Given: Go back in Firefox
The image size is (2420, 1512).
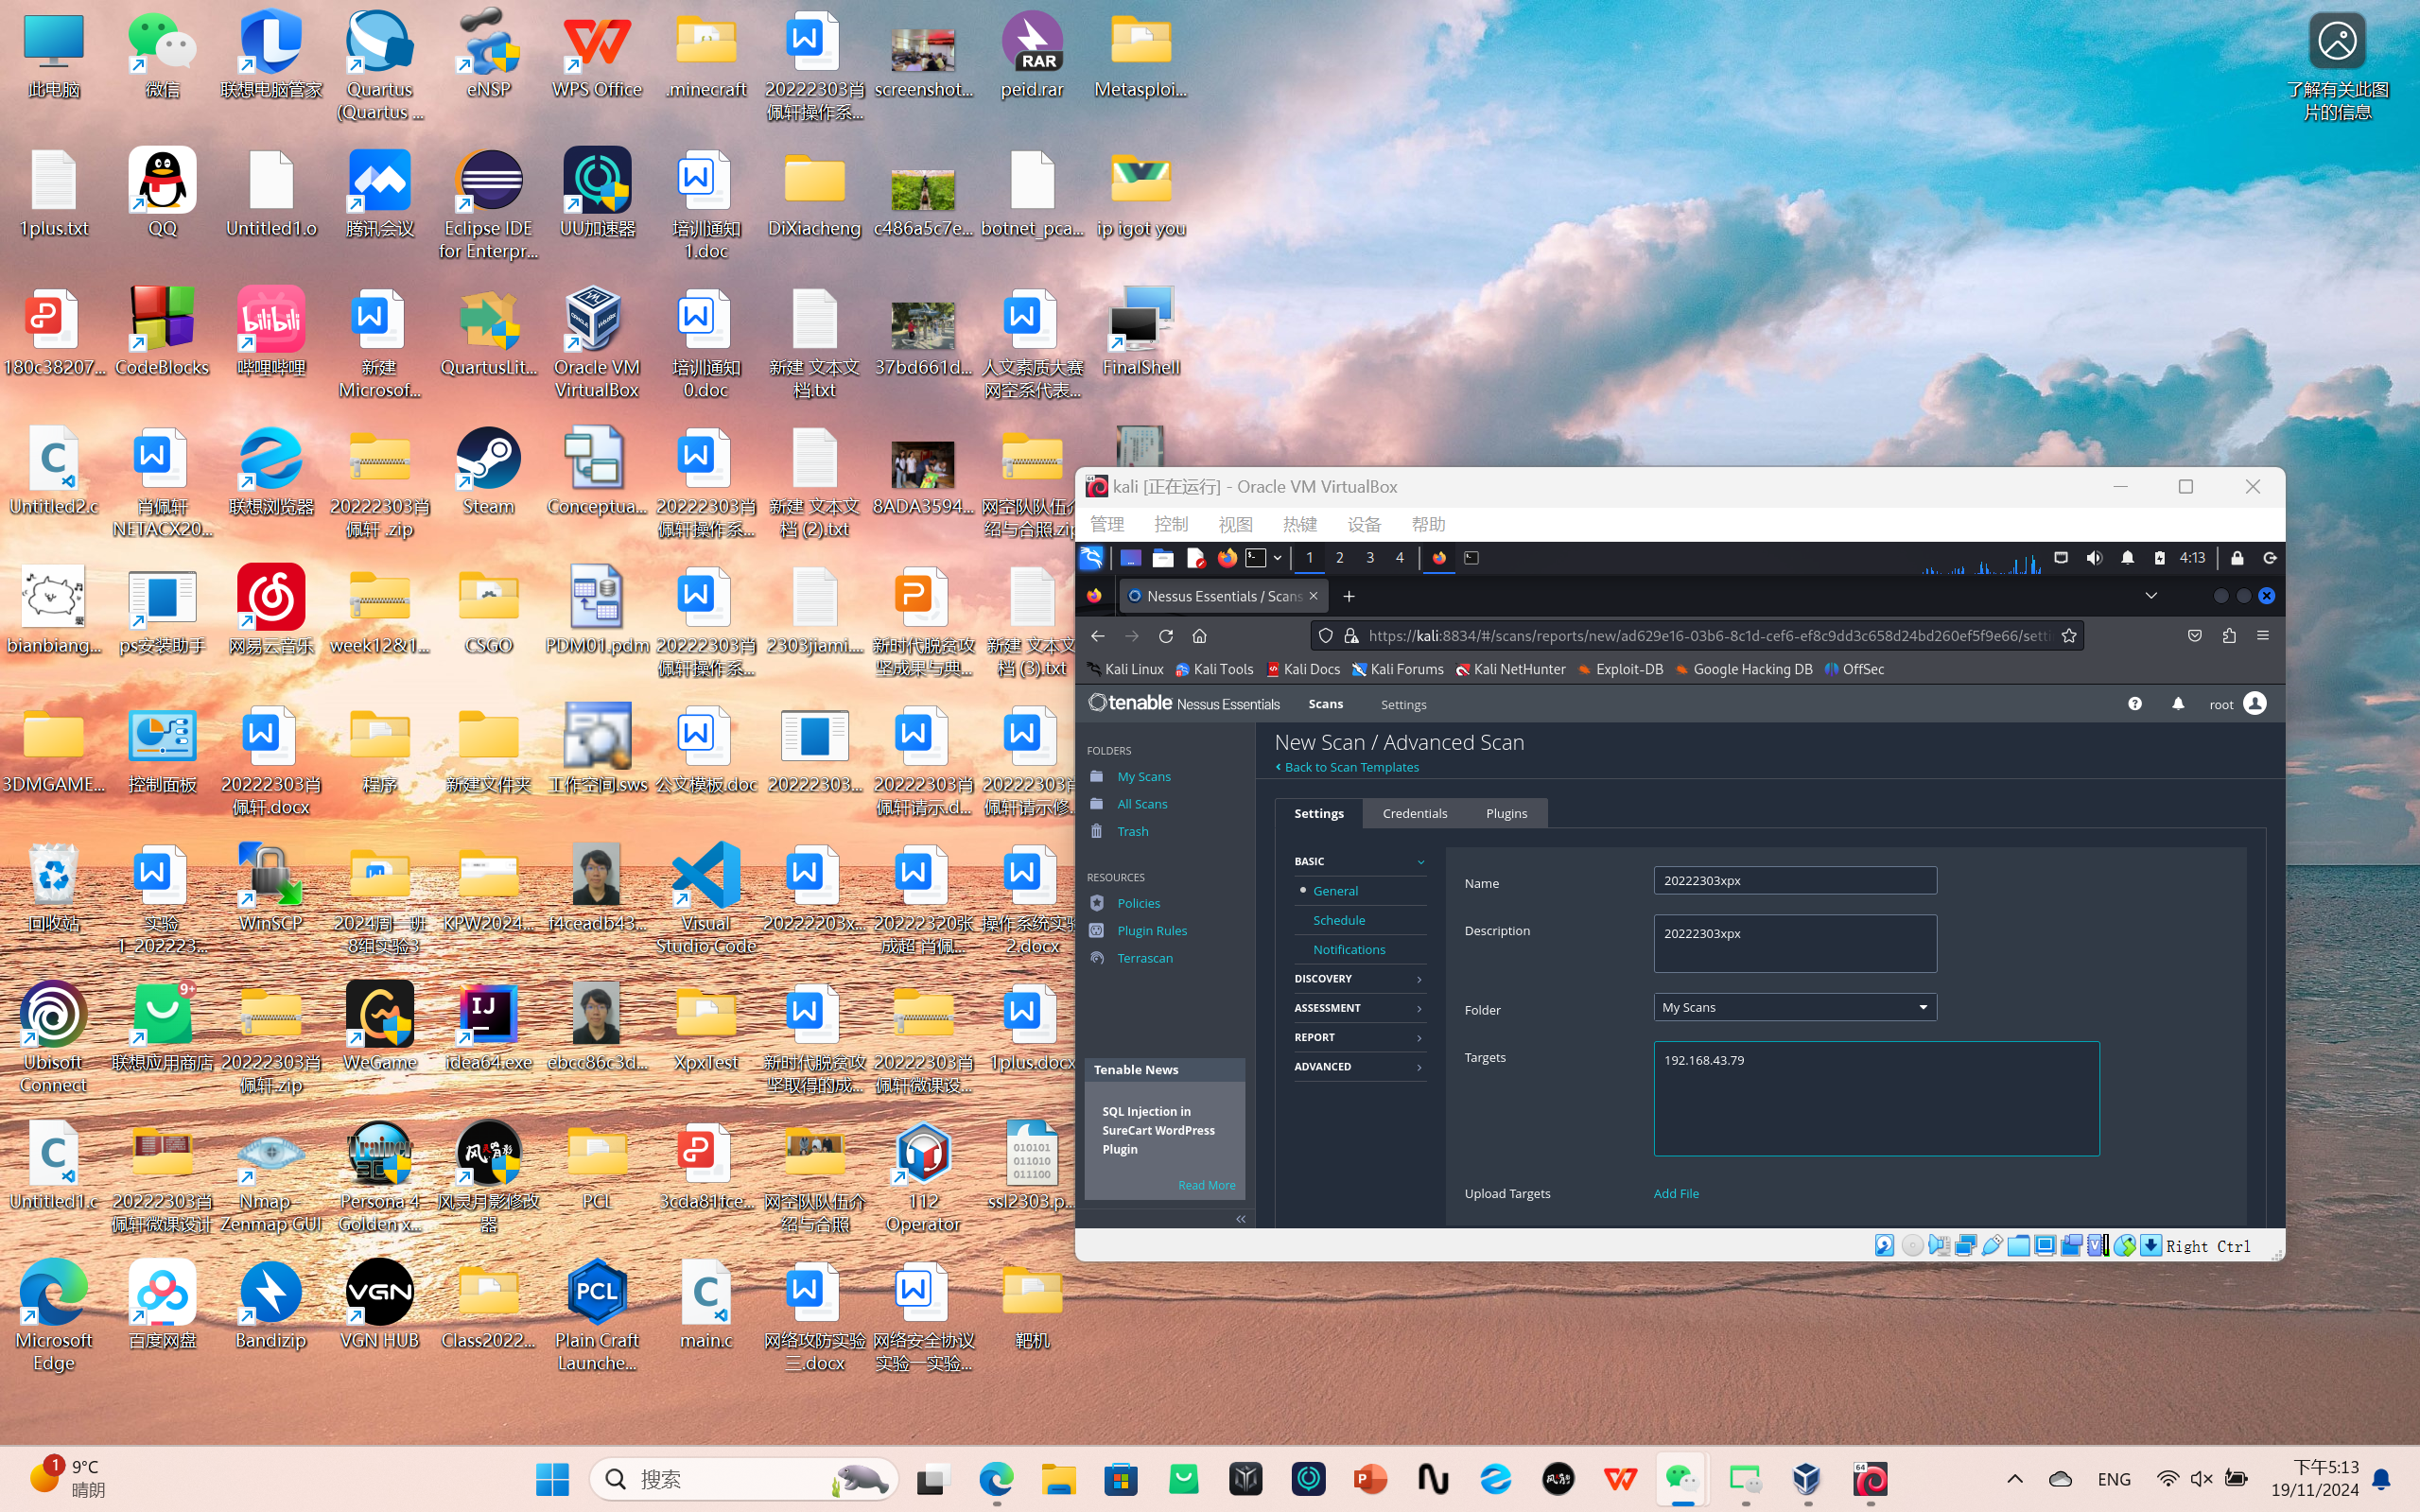Looking at the screenshot, I should coord(1098,636).
